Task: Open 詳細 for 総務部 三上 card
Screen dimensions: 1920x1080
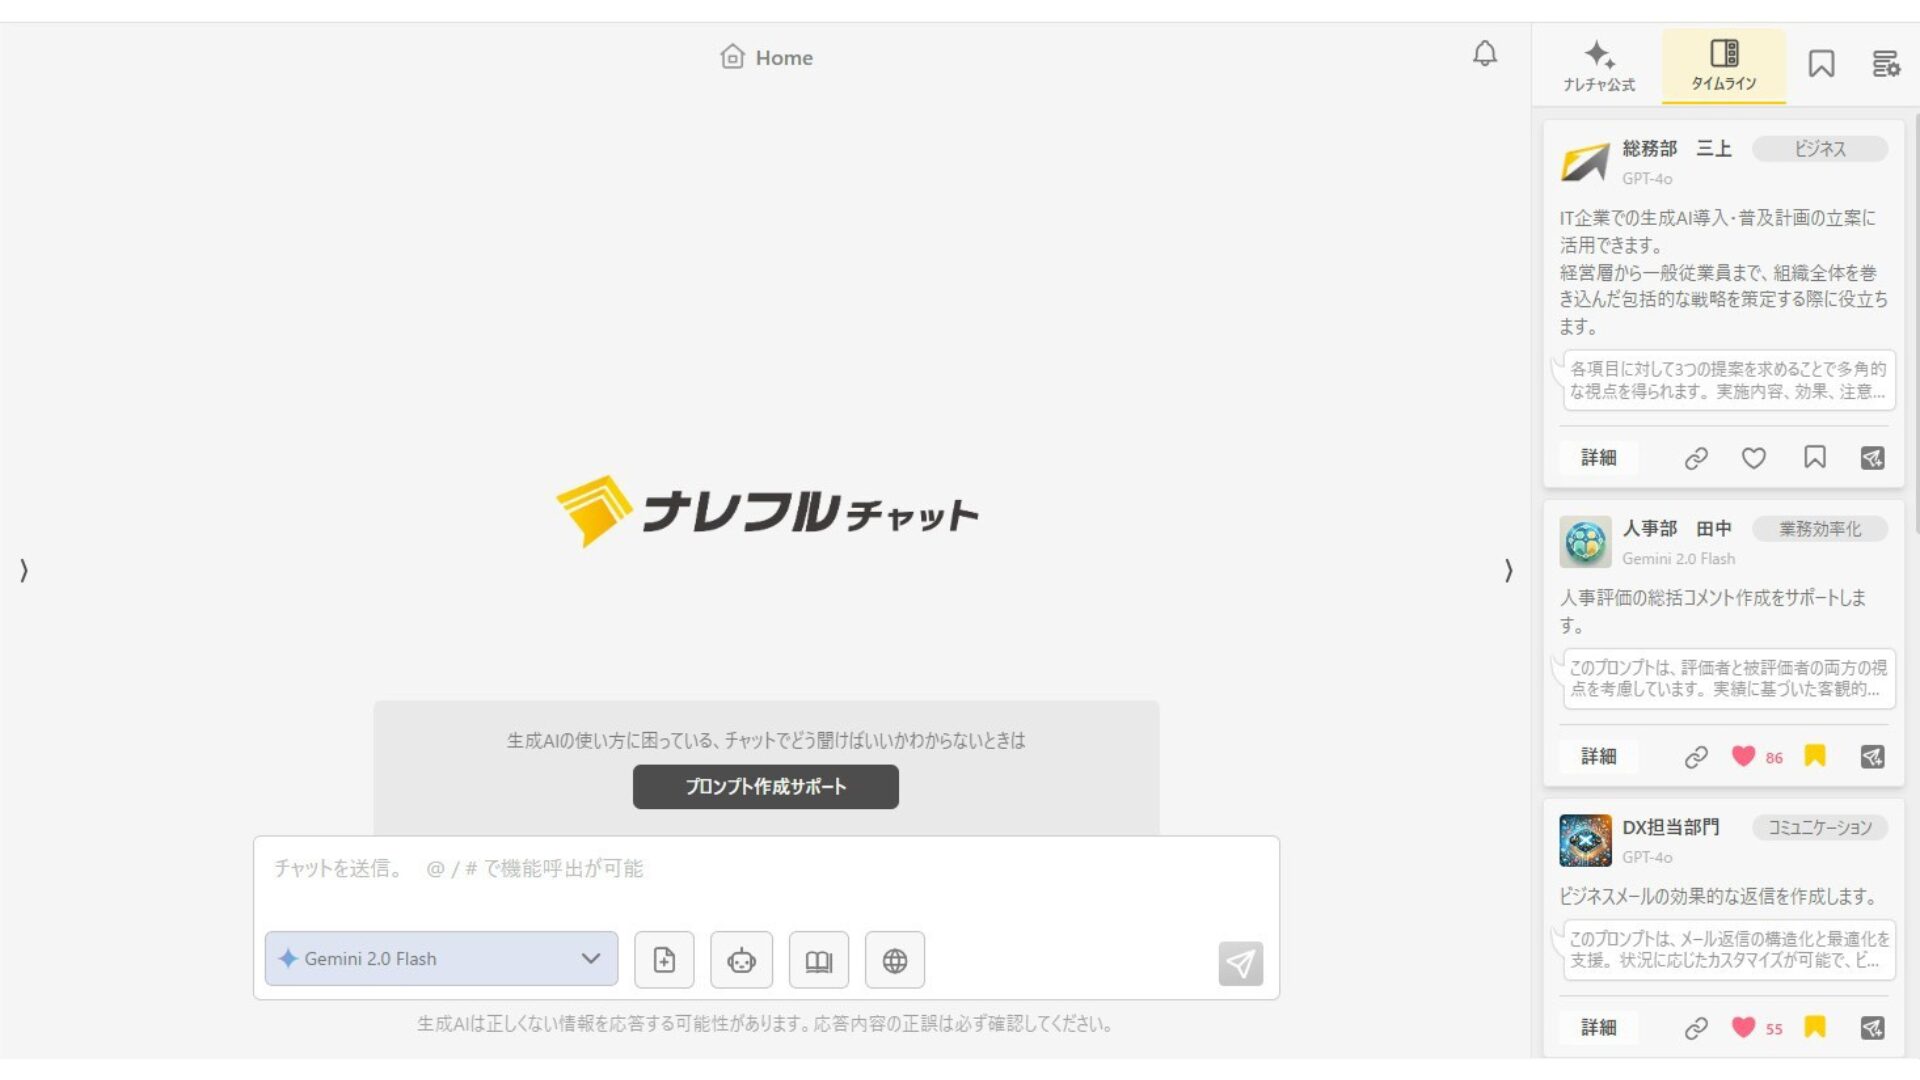Action: [1598, 457]
